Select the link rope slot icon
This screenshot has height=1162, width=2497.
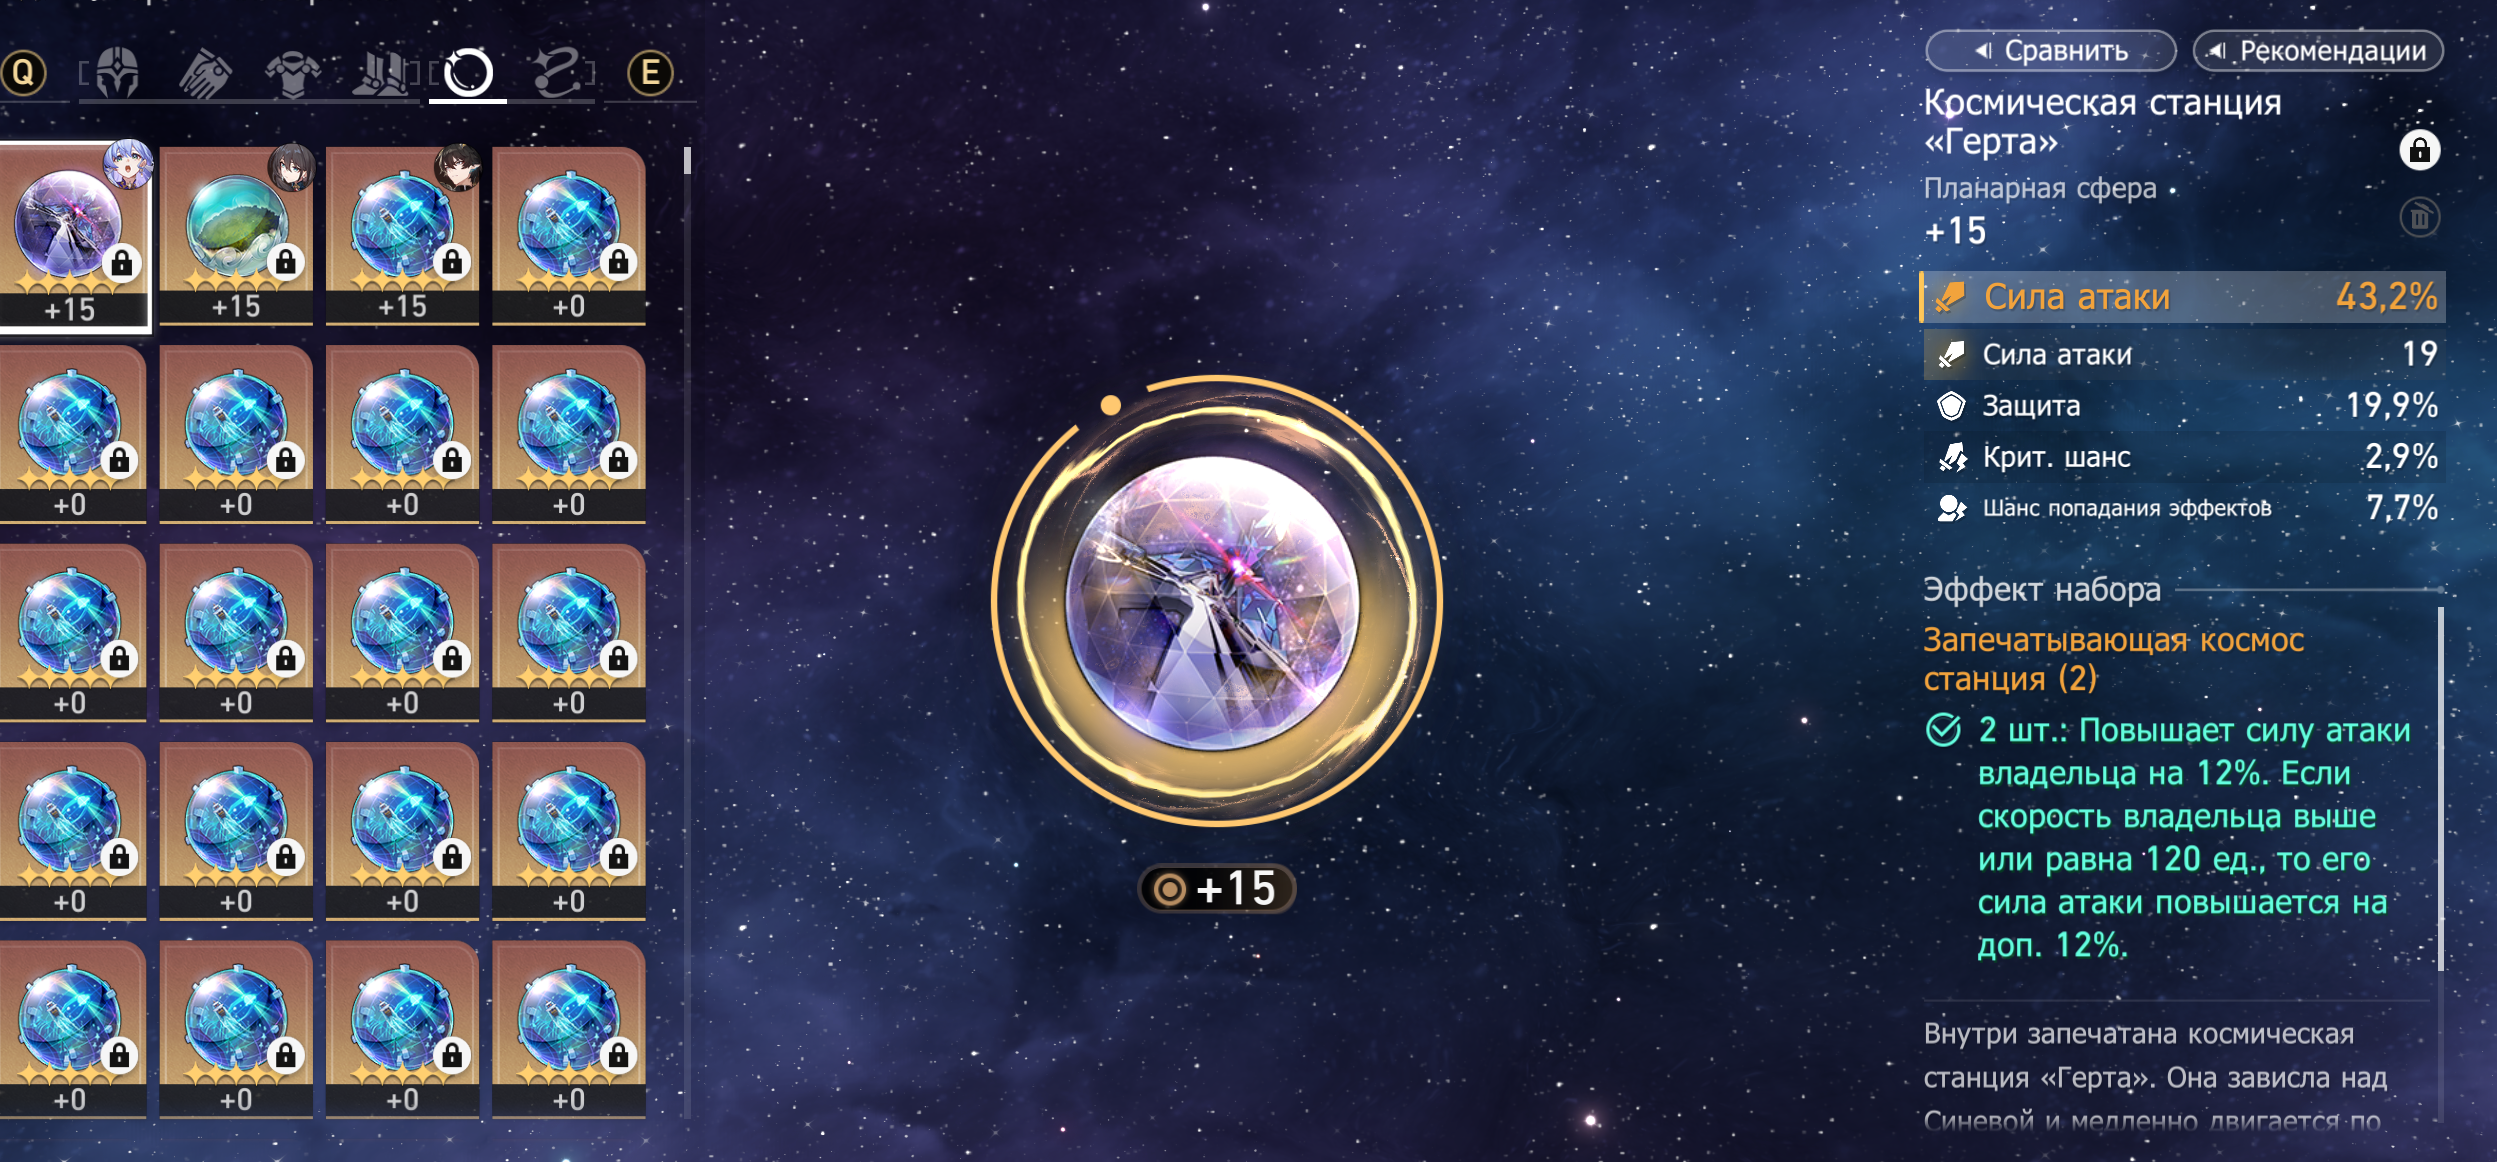[x=558, y=73]
